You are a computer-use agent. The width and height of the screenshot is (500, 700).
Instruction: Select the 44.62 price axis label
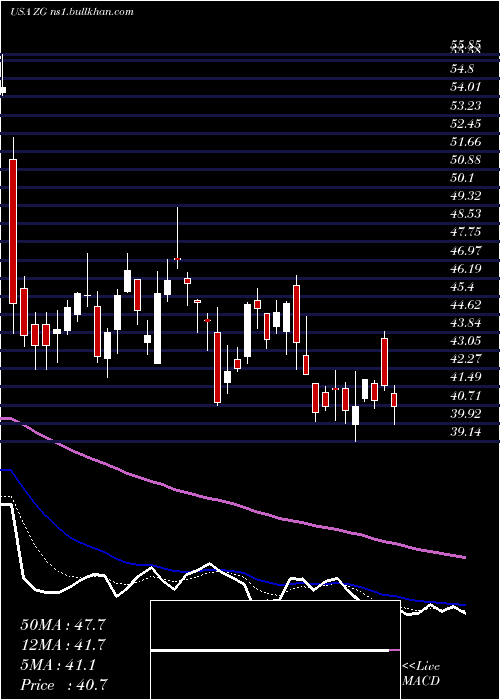coord(466,305)
